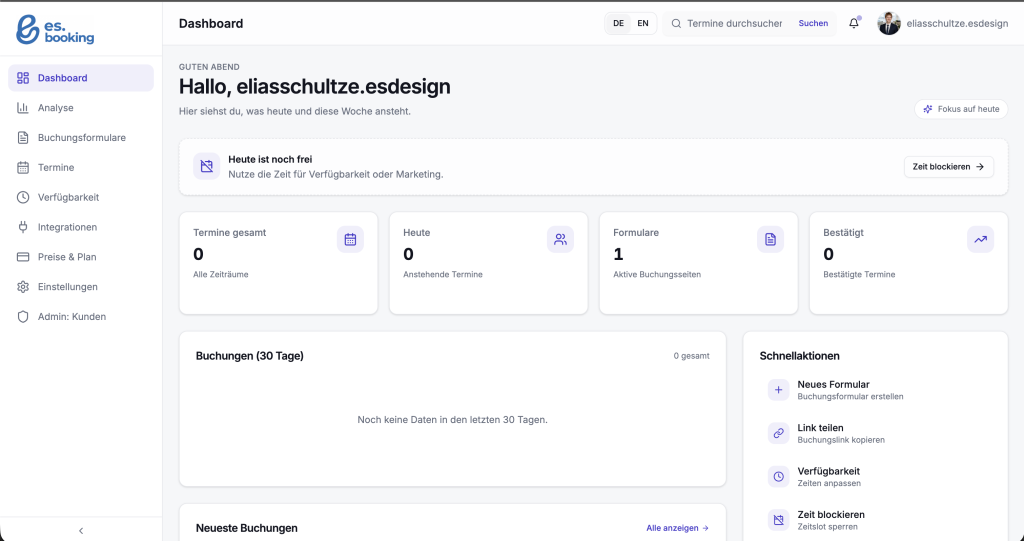This screenshot has height=541, width=1024.
Task: Click the Analyse bar chart icon
Action: [23, 108]
